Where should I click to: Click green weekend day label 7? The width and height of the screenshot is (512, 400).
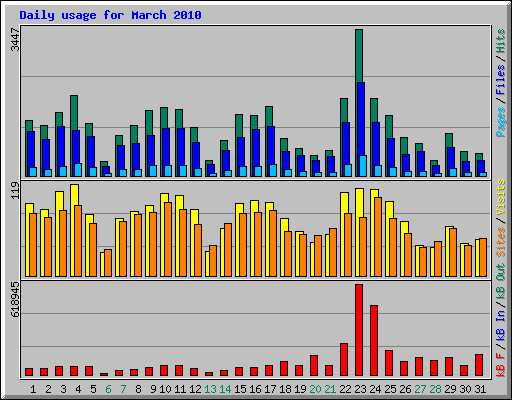(x=123, y=389)
